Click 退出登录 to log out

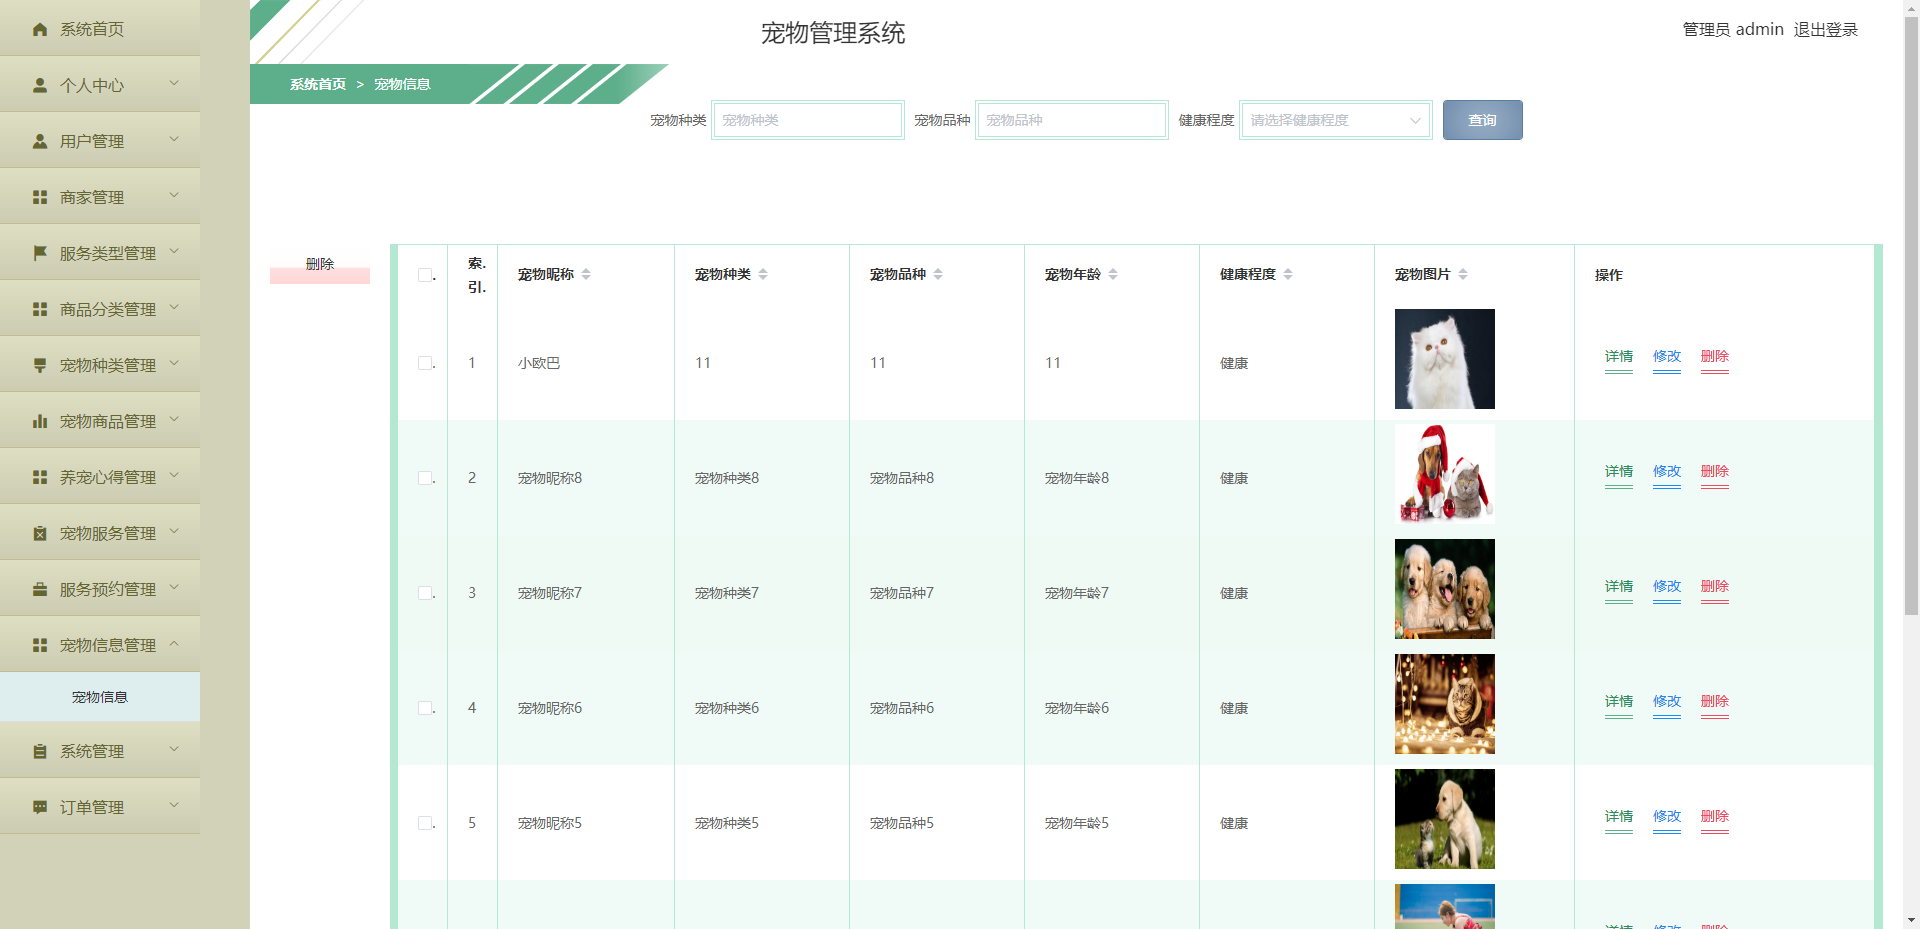point(1826,30)
